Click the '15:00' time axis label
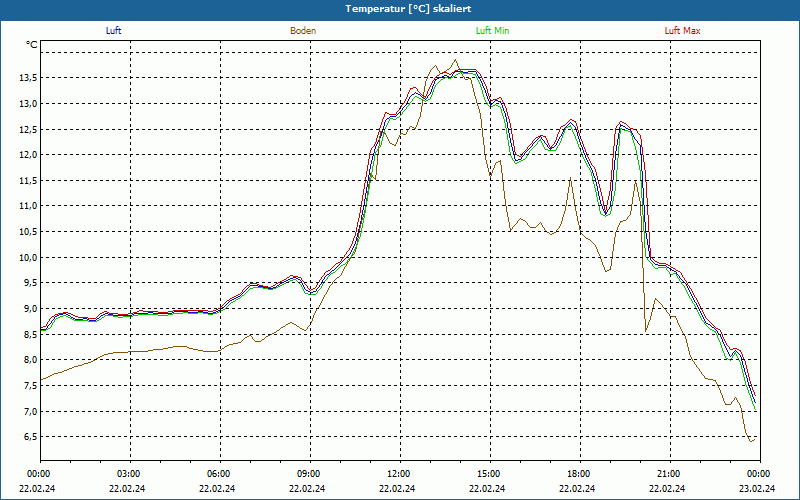 (490, 474)
